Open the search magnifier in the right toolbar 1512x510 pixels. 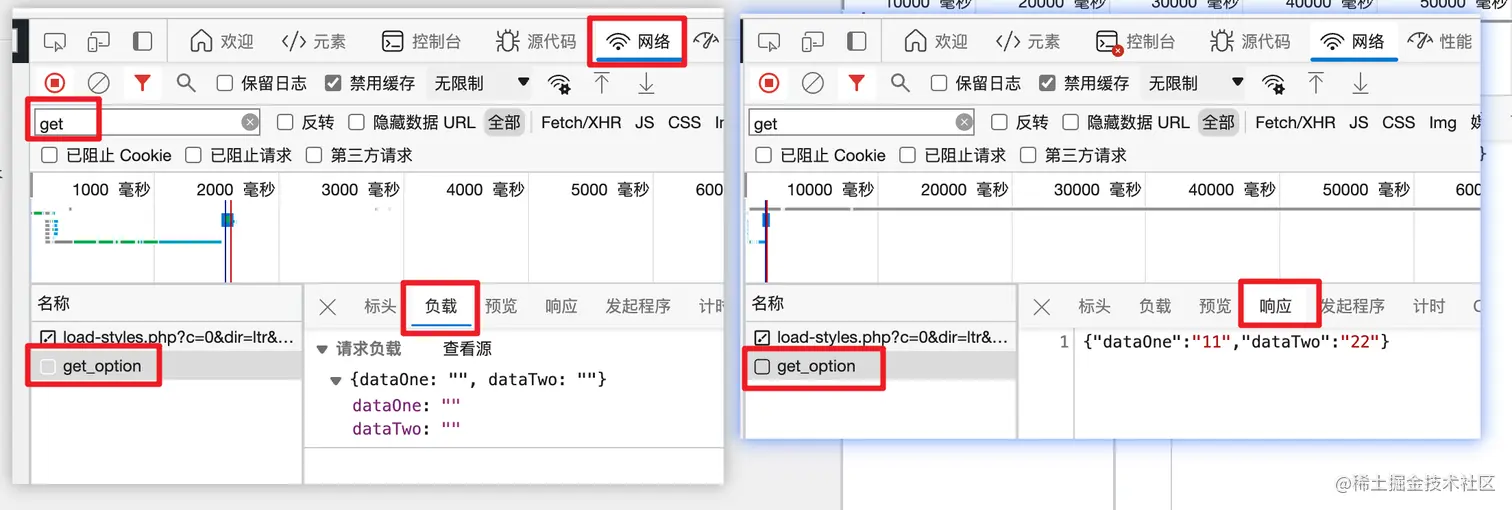point(900,83)
